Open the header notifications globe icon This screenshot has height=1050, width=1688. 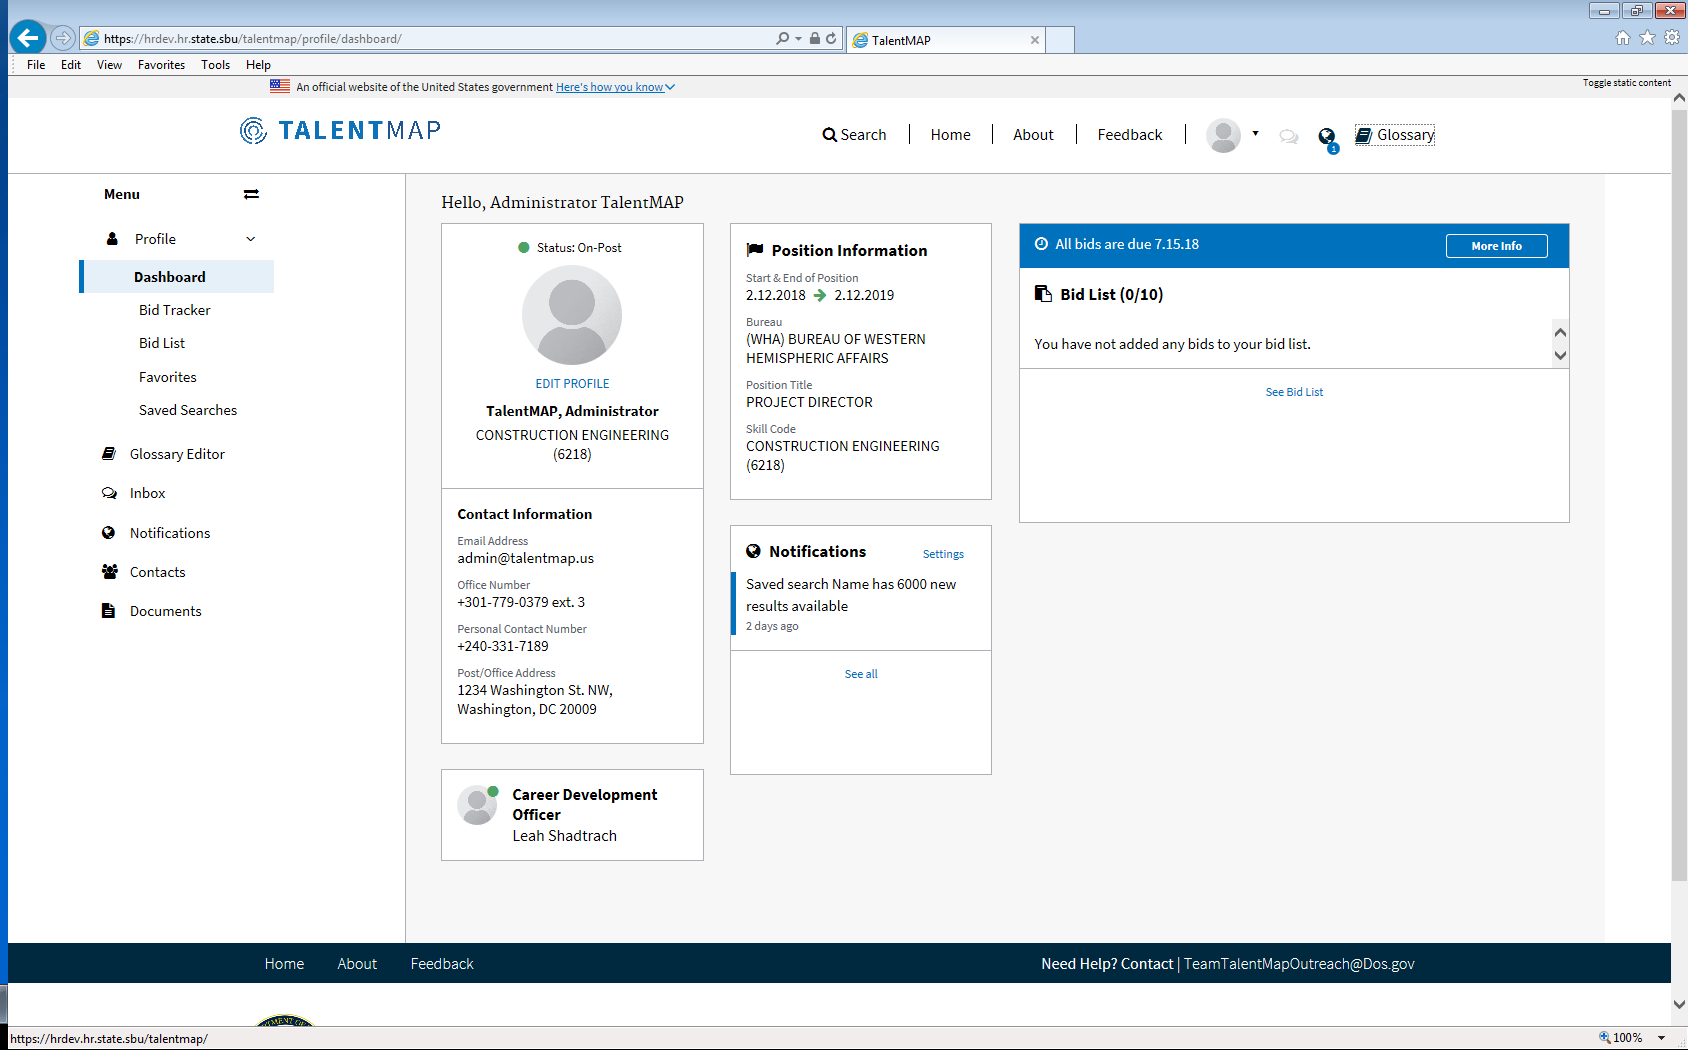coord(1327,137)
